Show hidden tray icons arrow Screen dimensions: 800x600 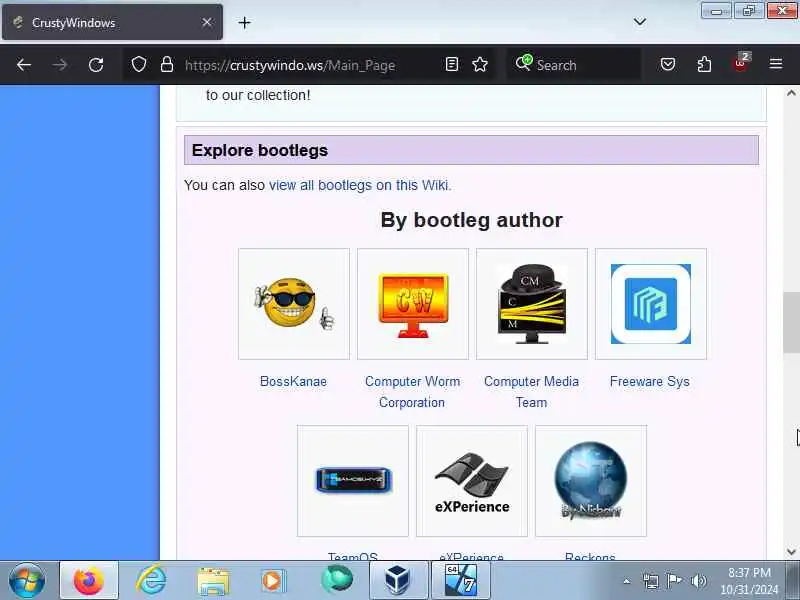627,581
